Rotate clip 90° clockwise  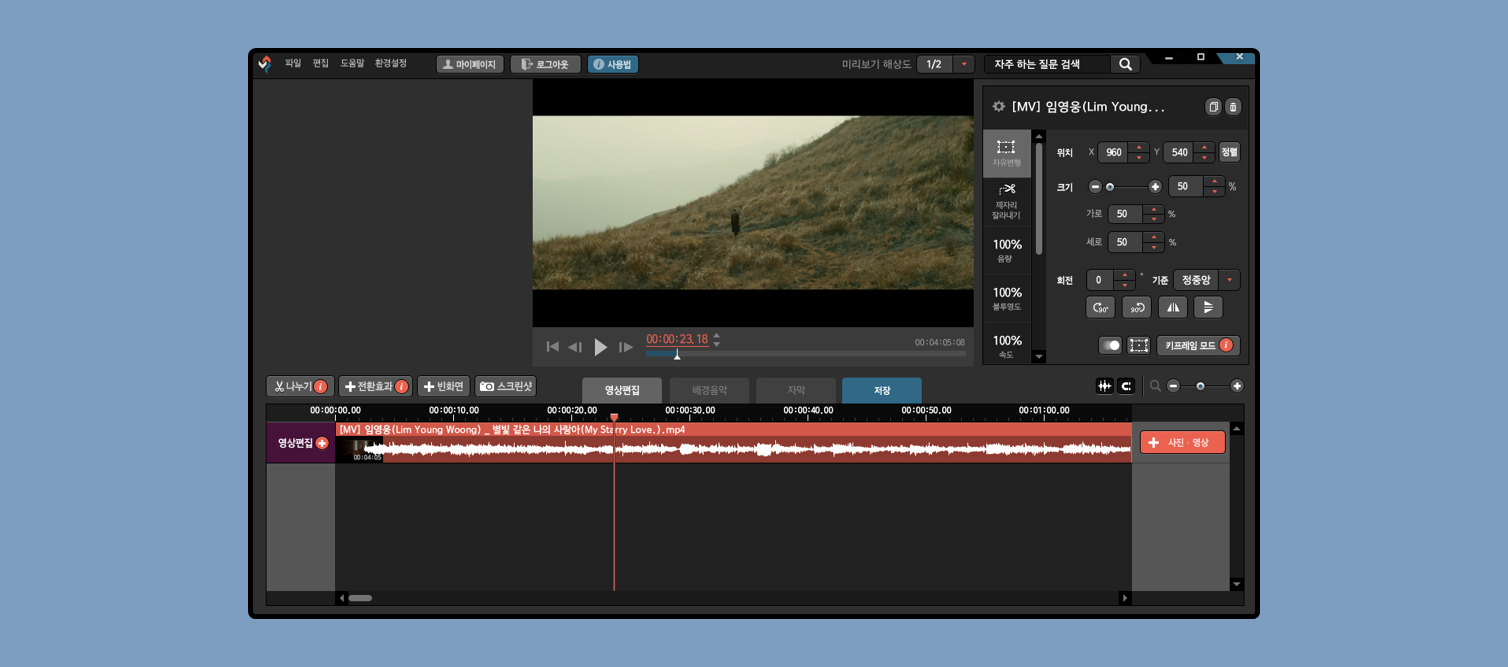point(1100,307)
